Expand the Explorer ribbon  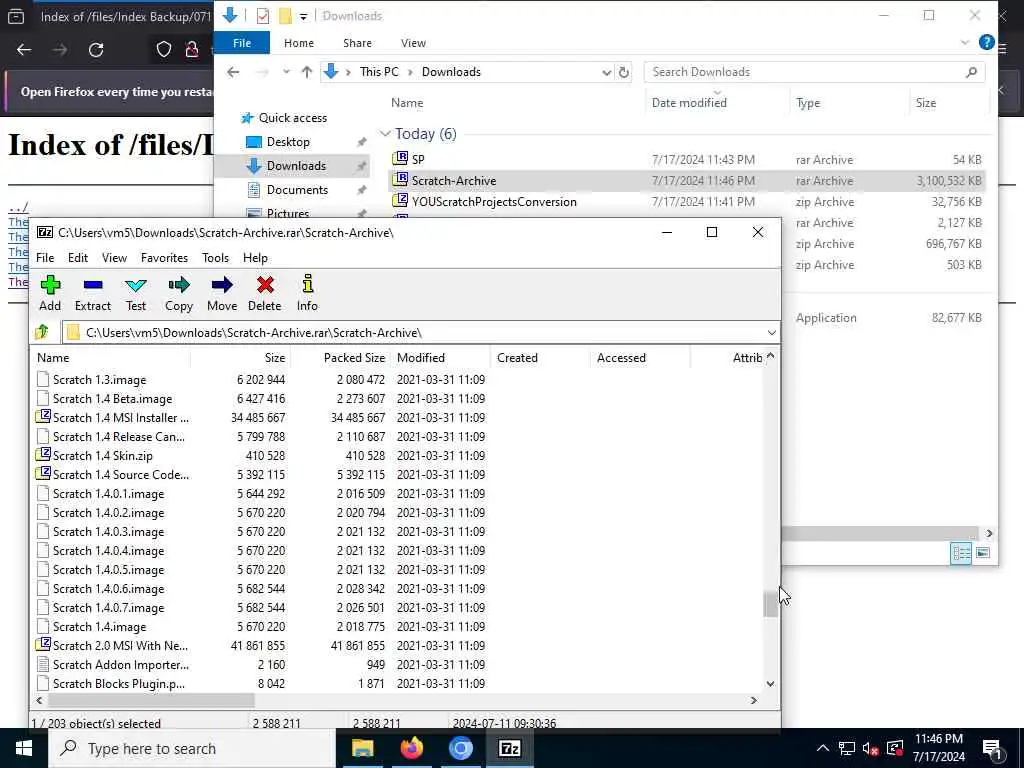[965, 42]
